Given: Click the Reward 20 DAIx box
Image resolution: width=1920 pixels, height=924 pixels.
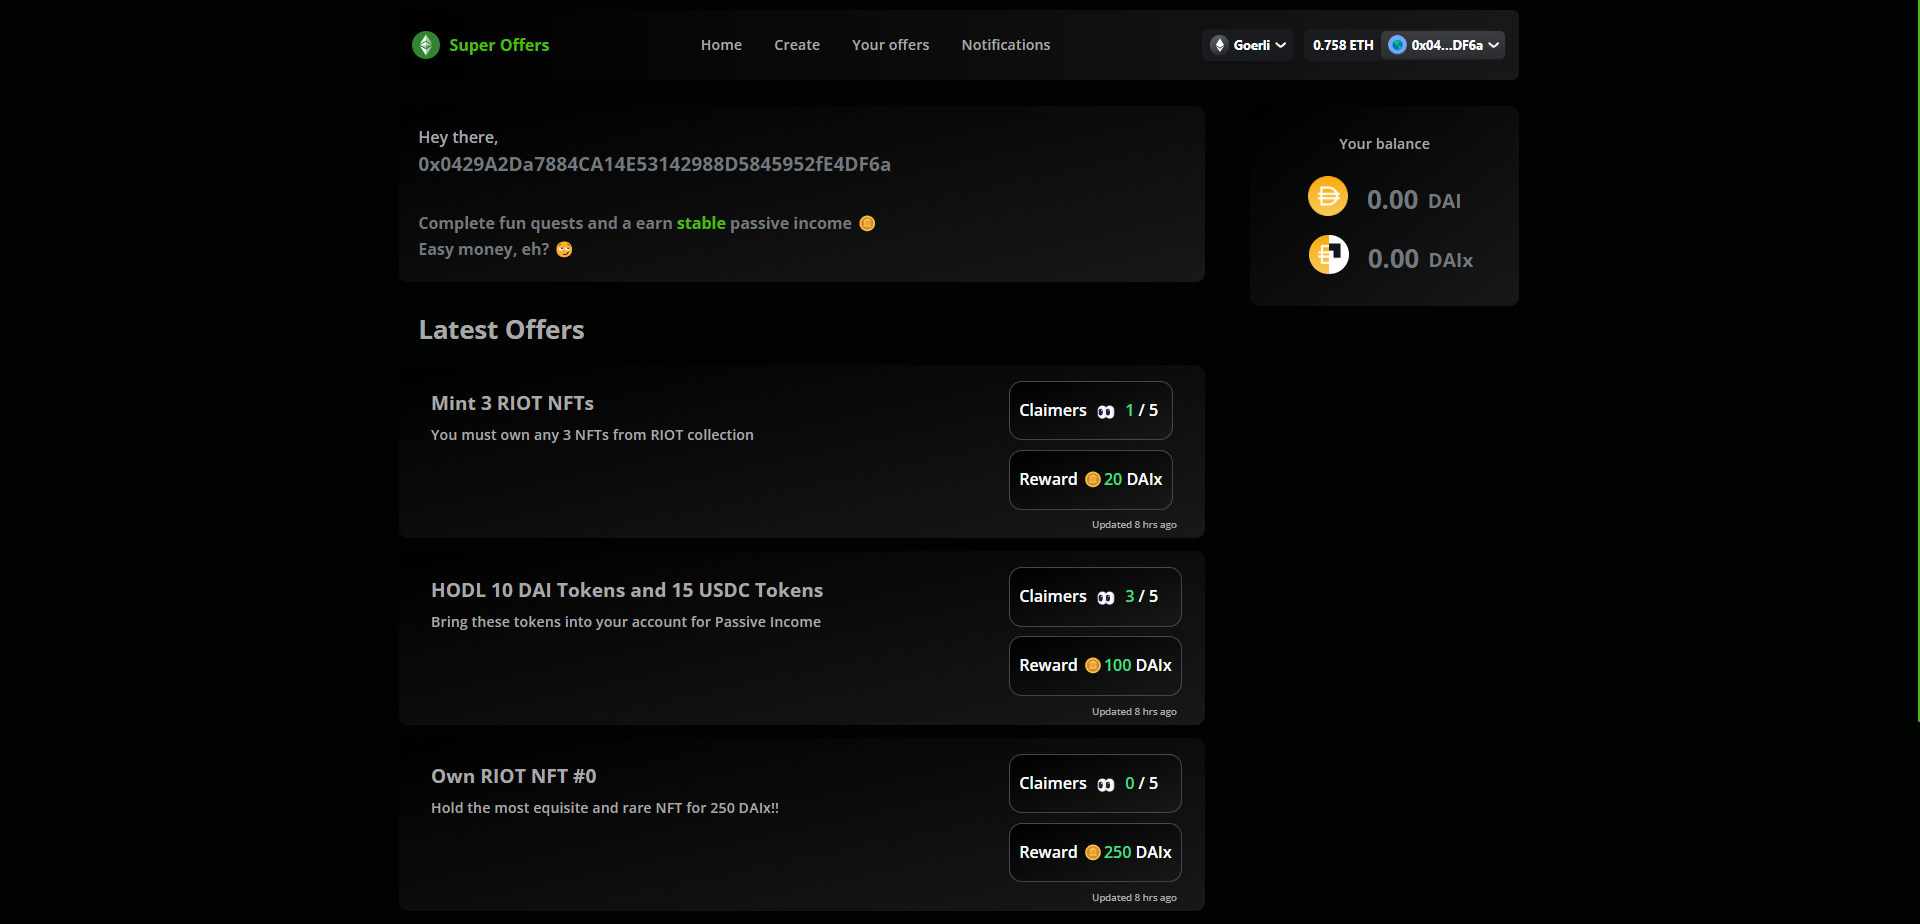Looking at the screenshot, I should click(x=1090, y=480).
